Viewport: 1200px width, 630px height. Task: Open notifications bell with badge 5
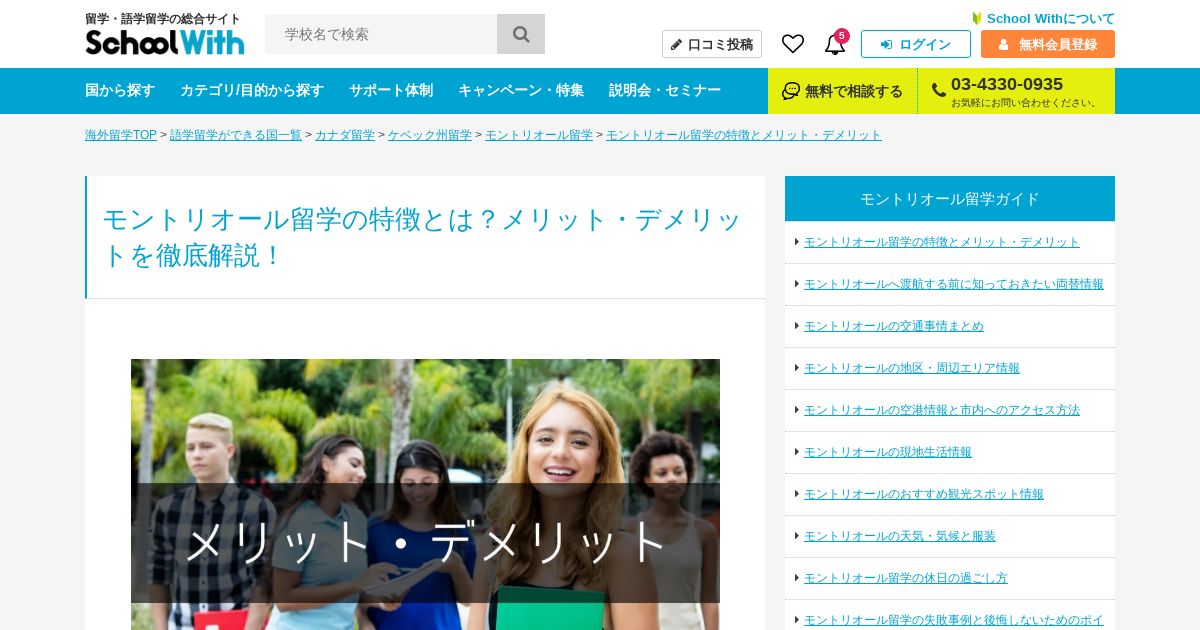[x=835, y=44]
